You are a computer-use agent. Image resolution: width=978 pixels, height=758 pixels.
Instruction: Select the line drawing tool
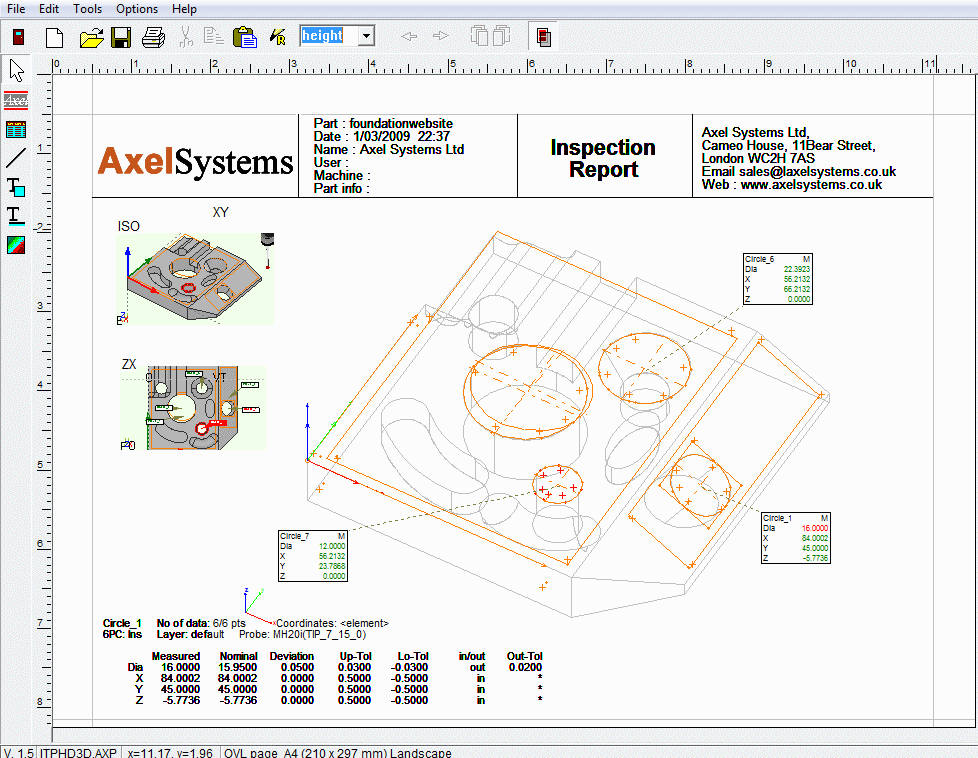tap(16, 158)
